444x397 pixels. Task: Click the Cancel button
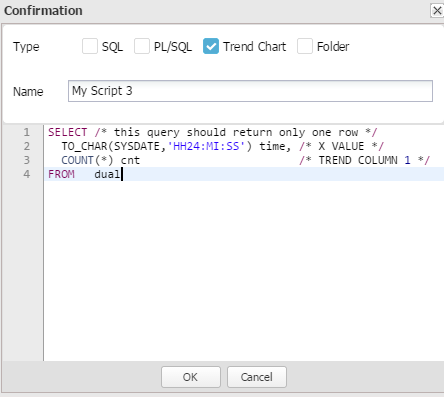(257, 377)
